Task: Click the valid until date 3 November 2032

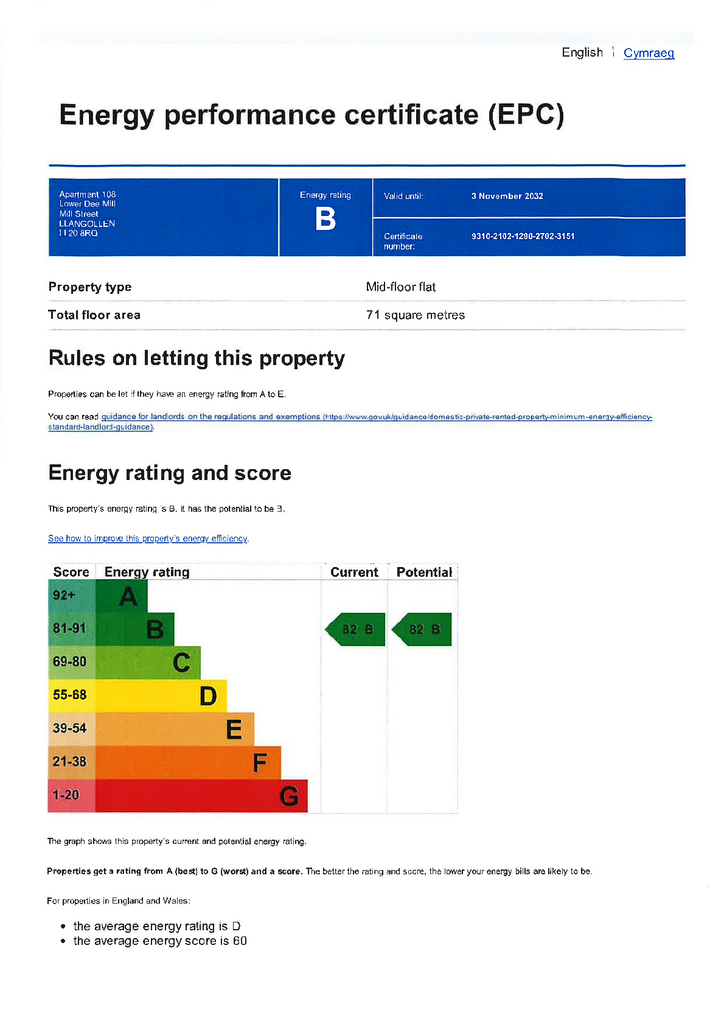Action: click(507, 196)
